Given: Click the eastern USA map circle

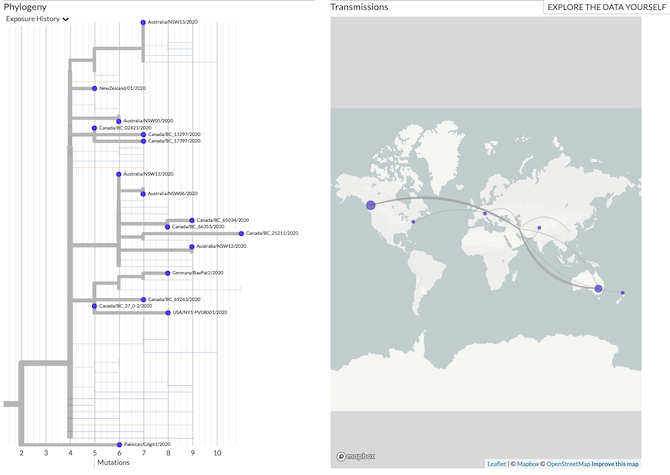Looking at the screenshot, I should [x=413, y=222].
